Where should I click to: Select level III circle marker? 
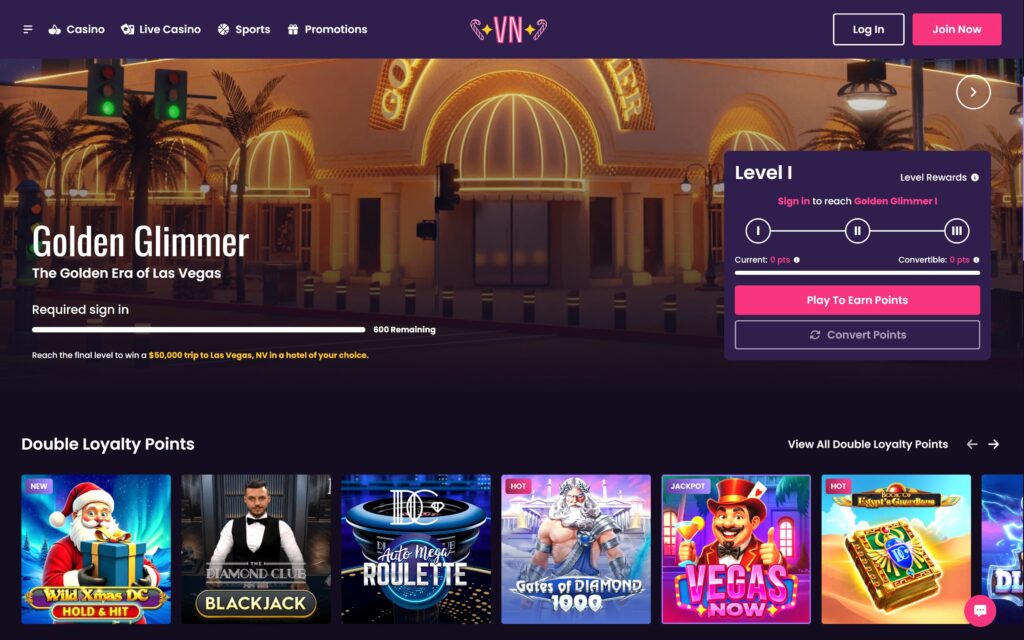957,231
